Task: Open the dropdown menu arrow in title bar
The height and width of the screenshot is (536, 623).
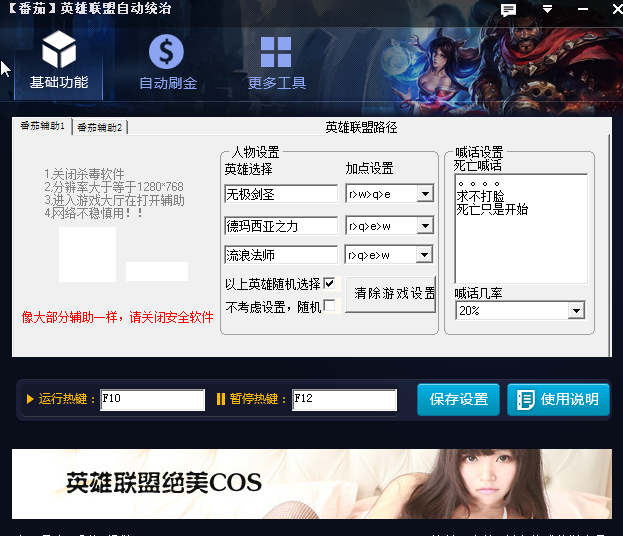Action: pyautogui.click(x=548, y=9)
